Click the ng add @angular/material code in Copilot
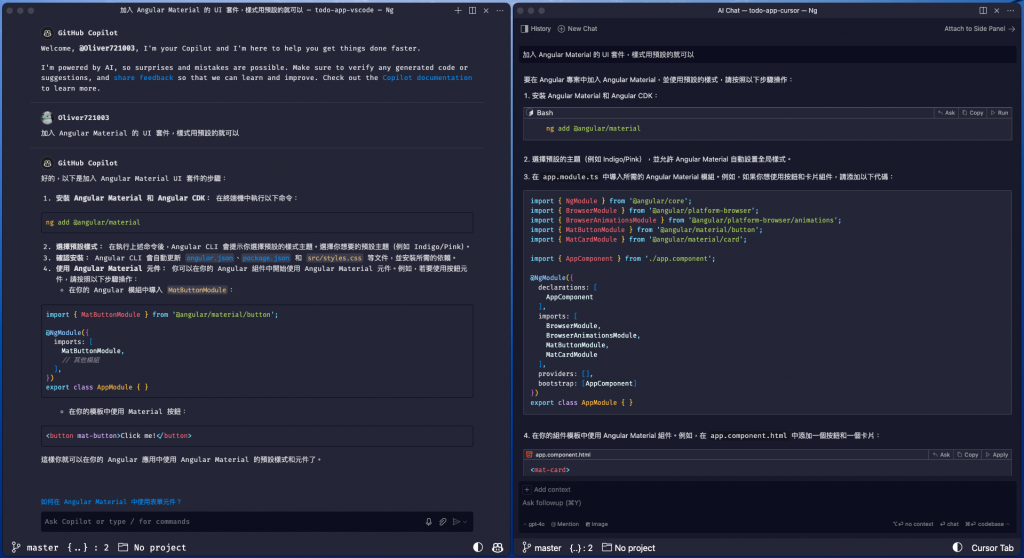1024x558 pixels. (93, 223)
